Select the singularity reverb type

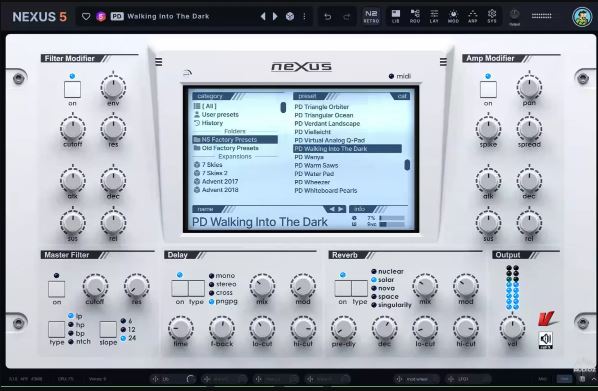pos(391,305)
